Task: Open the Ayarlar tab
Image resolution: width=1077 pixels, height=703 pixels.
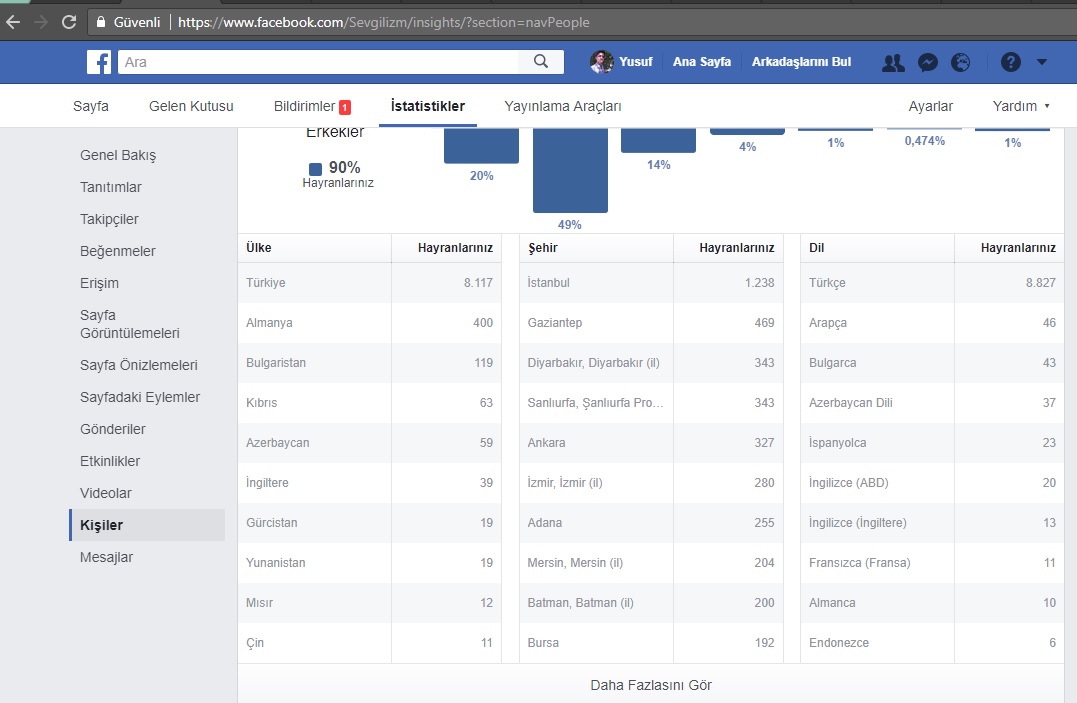Action: [x=930, y=106]
